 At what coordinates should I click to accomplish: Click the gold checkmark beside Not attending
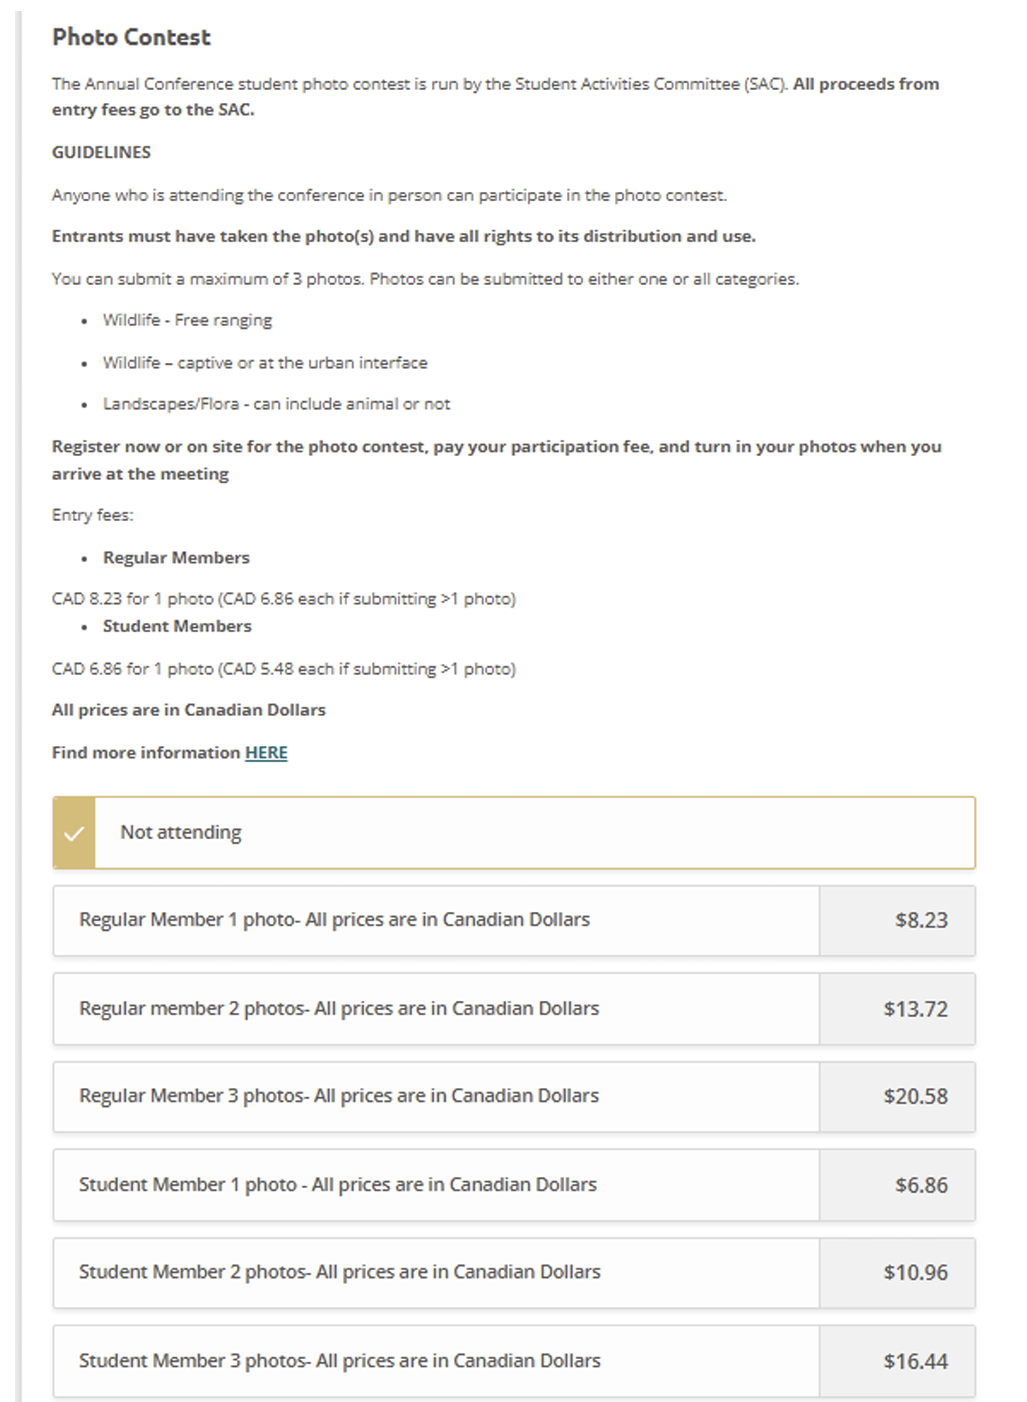click(x=74, y=833)
